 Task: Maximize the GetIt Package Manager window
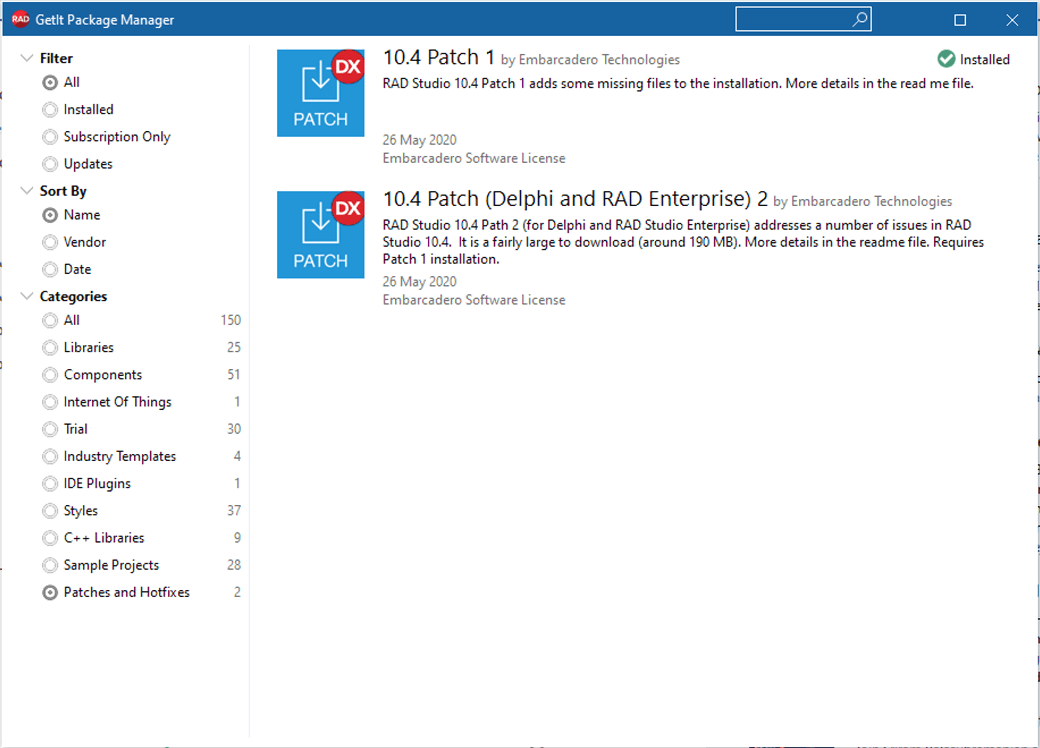click(960, 20)
